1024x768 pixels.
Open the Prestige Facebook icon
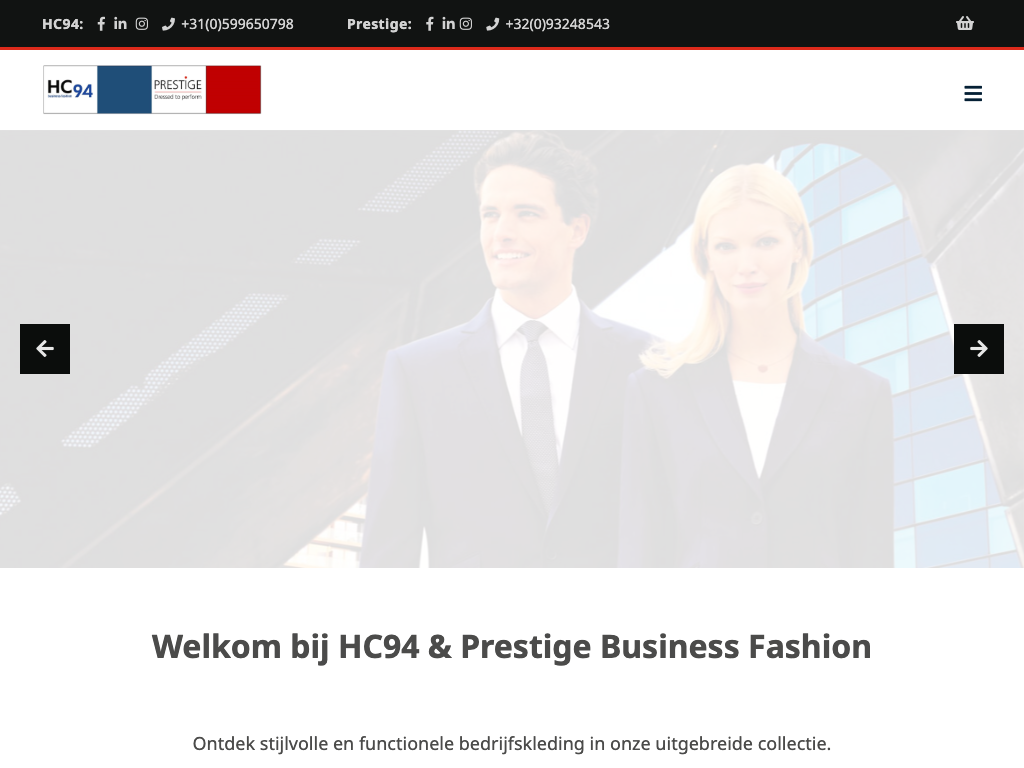tap(430, 24)
